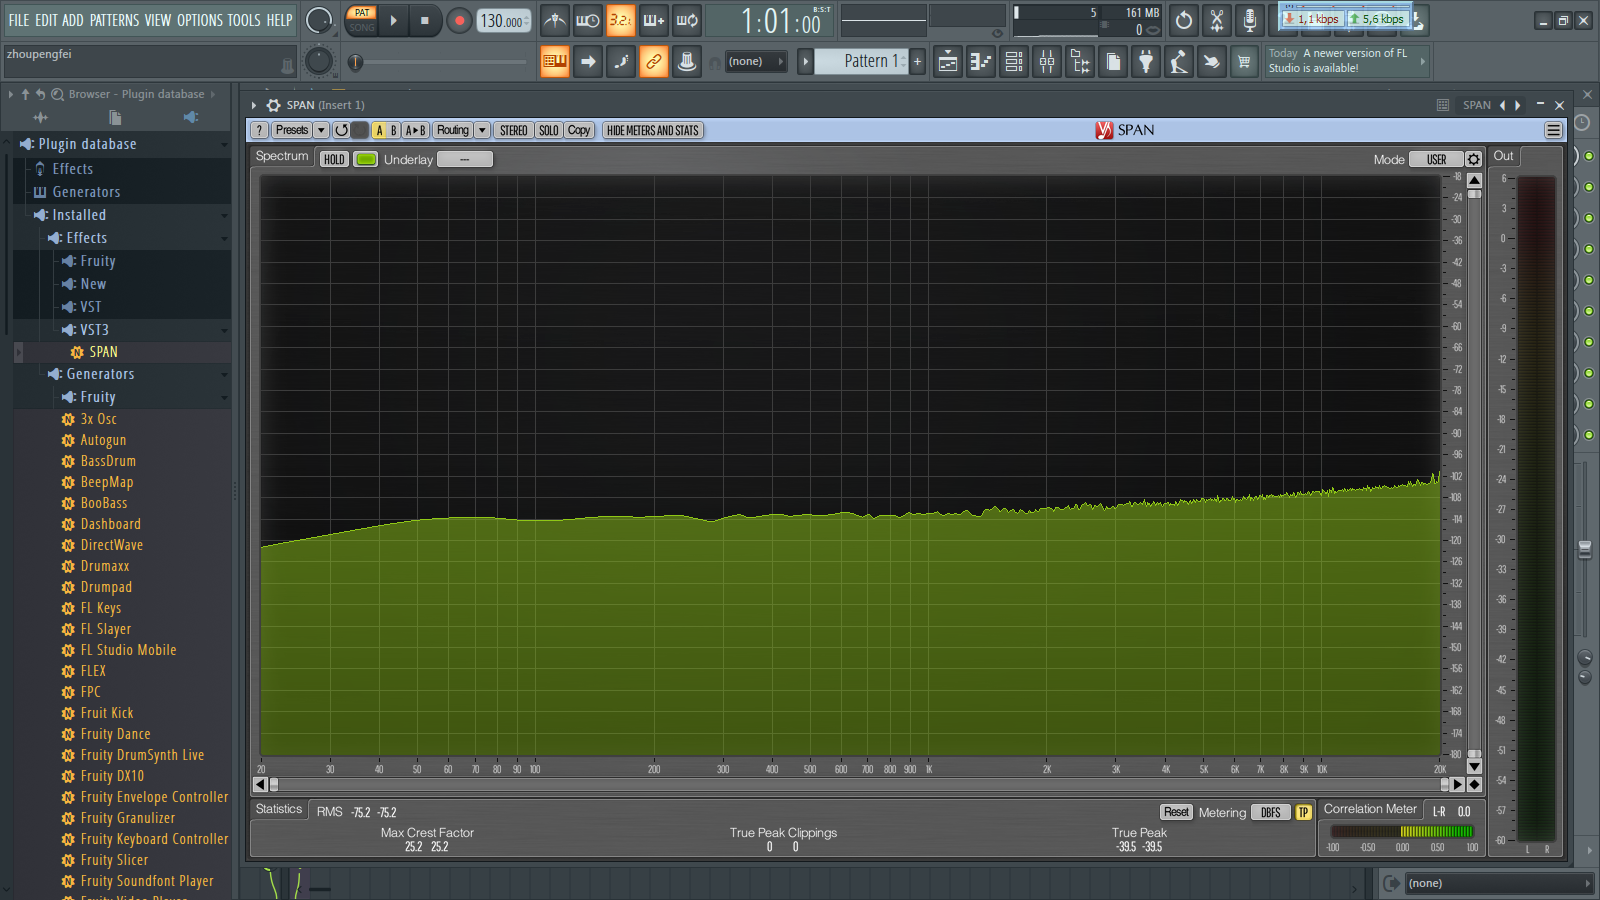This screenshot has width=1600, height=900.
Task: Open the OPTIONS menu
Action: pyautogui.click(x=200, y=20)
